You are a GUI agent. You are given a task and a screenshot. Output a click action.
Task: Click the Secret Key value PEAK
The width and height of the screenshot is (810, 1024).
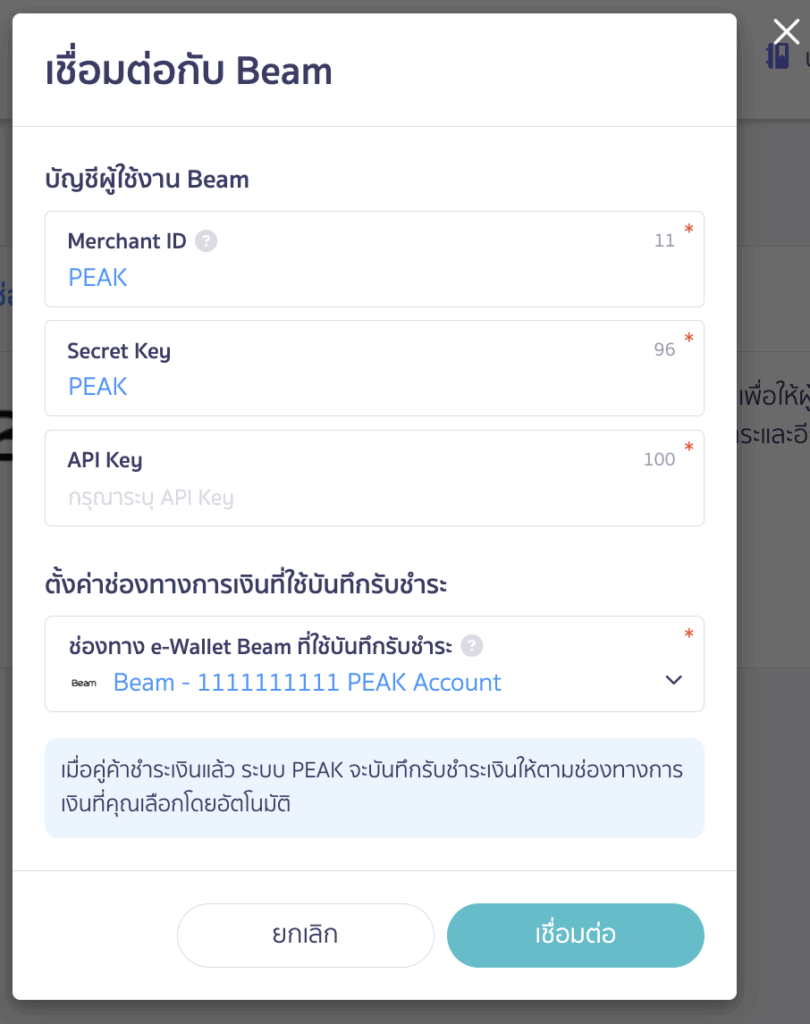tap(97, 386)
